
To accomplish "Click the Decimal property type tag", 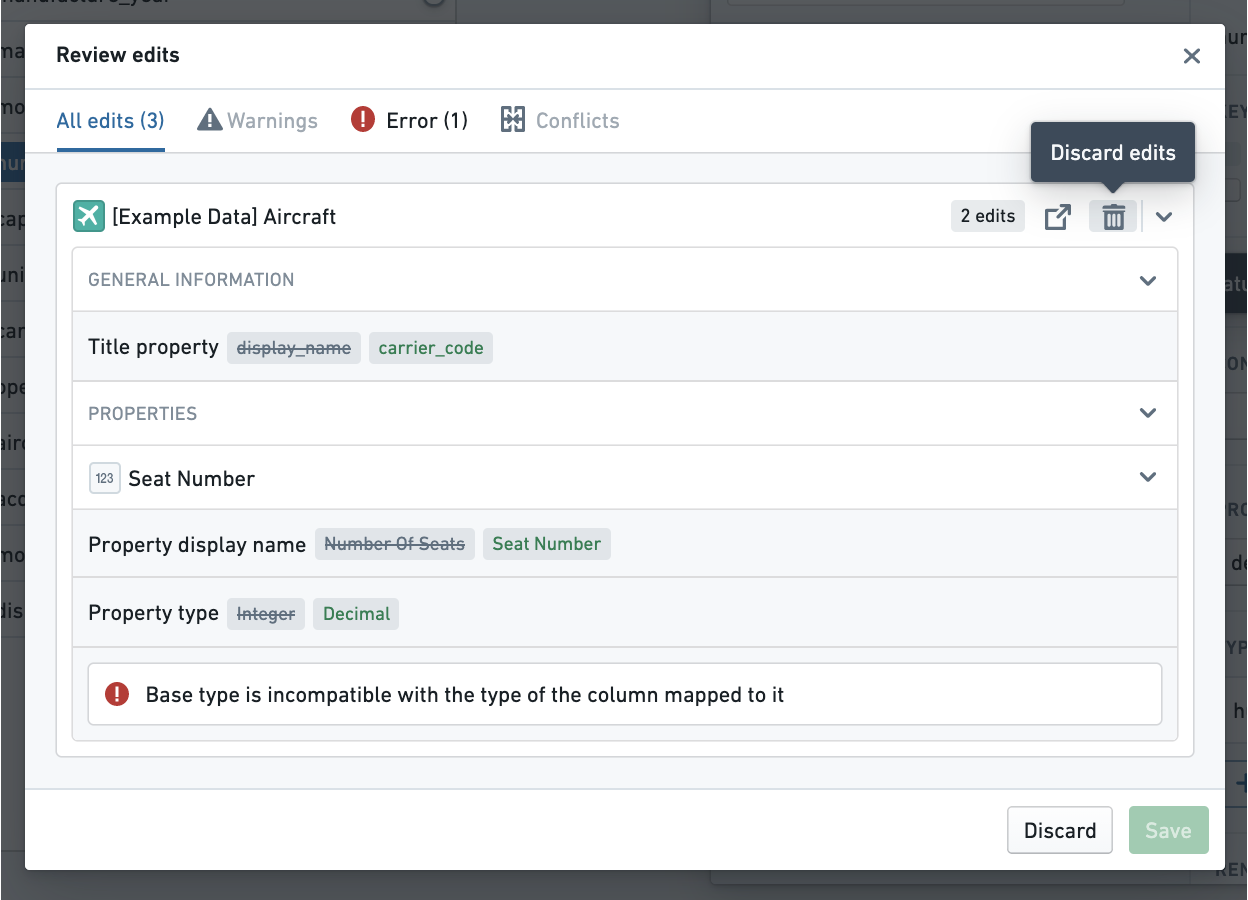I will click(356, 614).
